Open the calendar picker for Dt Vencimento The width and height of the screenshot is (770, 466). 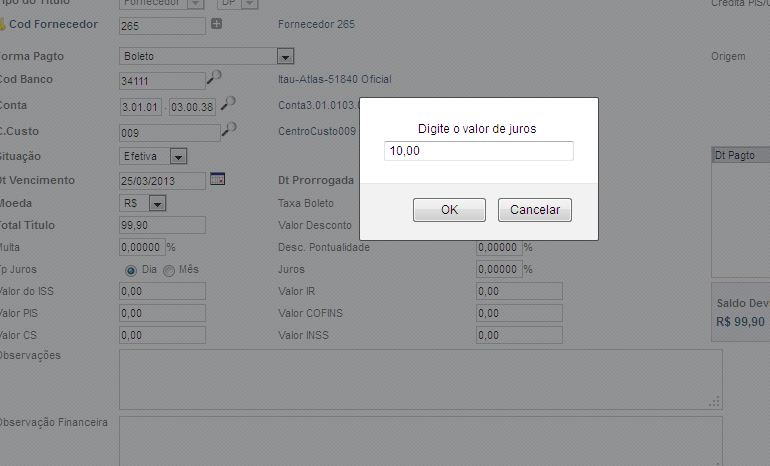218,179
